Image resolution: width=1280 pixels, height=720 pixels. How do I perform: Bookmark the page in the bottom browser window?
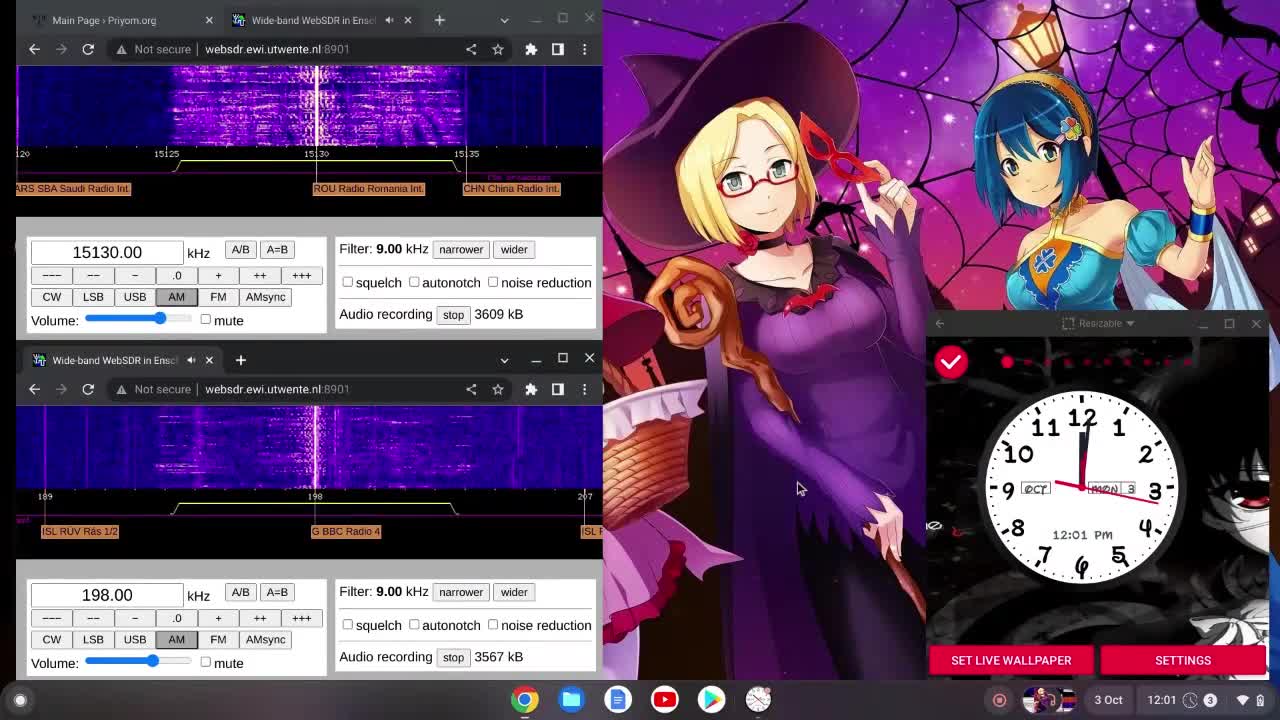pyautogui.click(x=498, y=389)
